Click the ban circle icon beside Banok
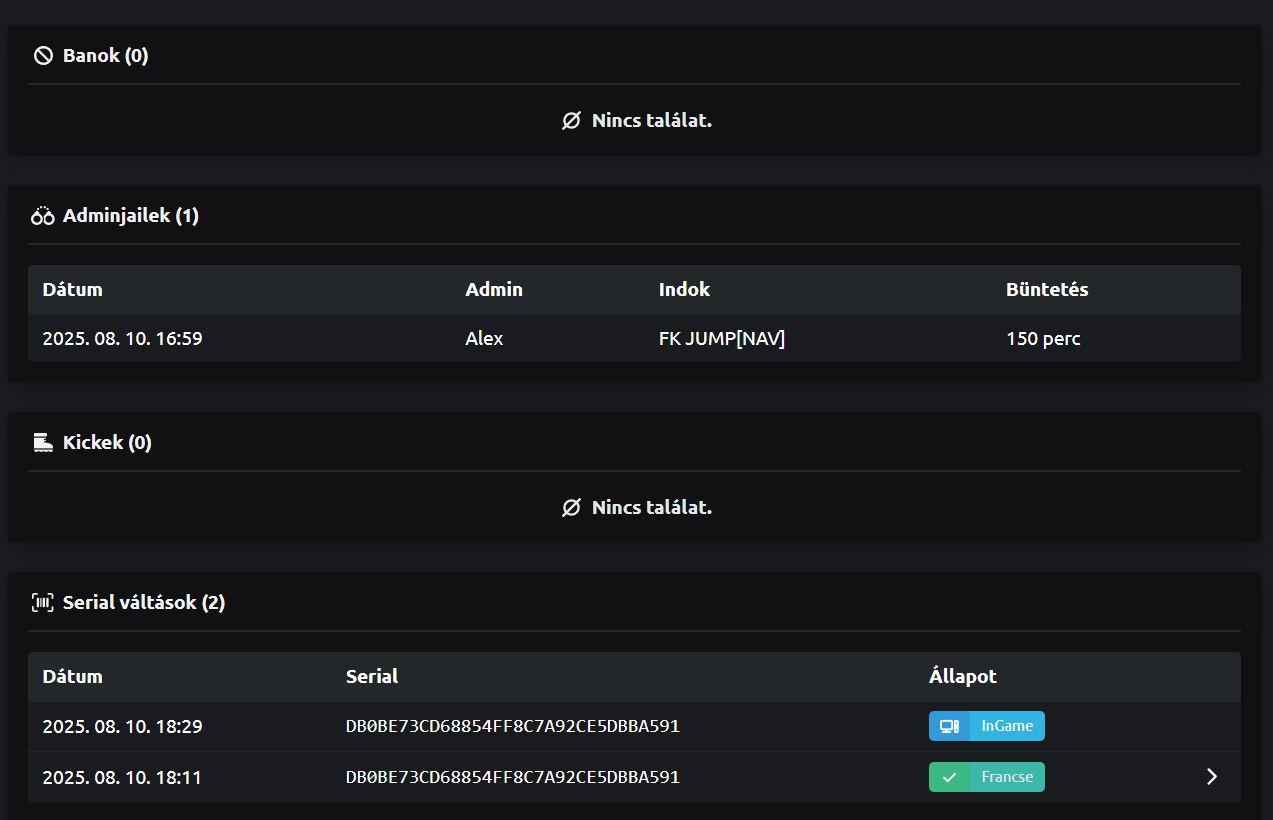This screenshot has width=1273, height=820. pos(43,56)
